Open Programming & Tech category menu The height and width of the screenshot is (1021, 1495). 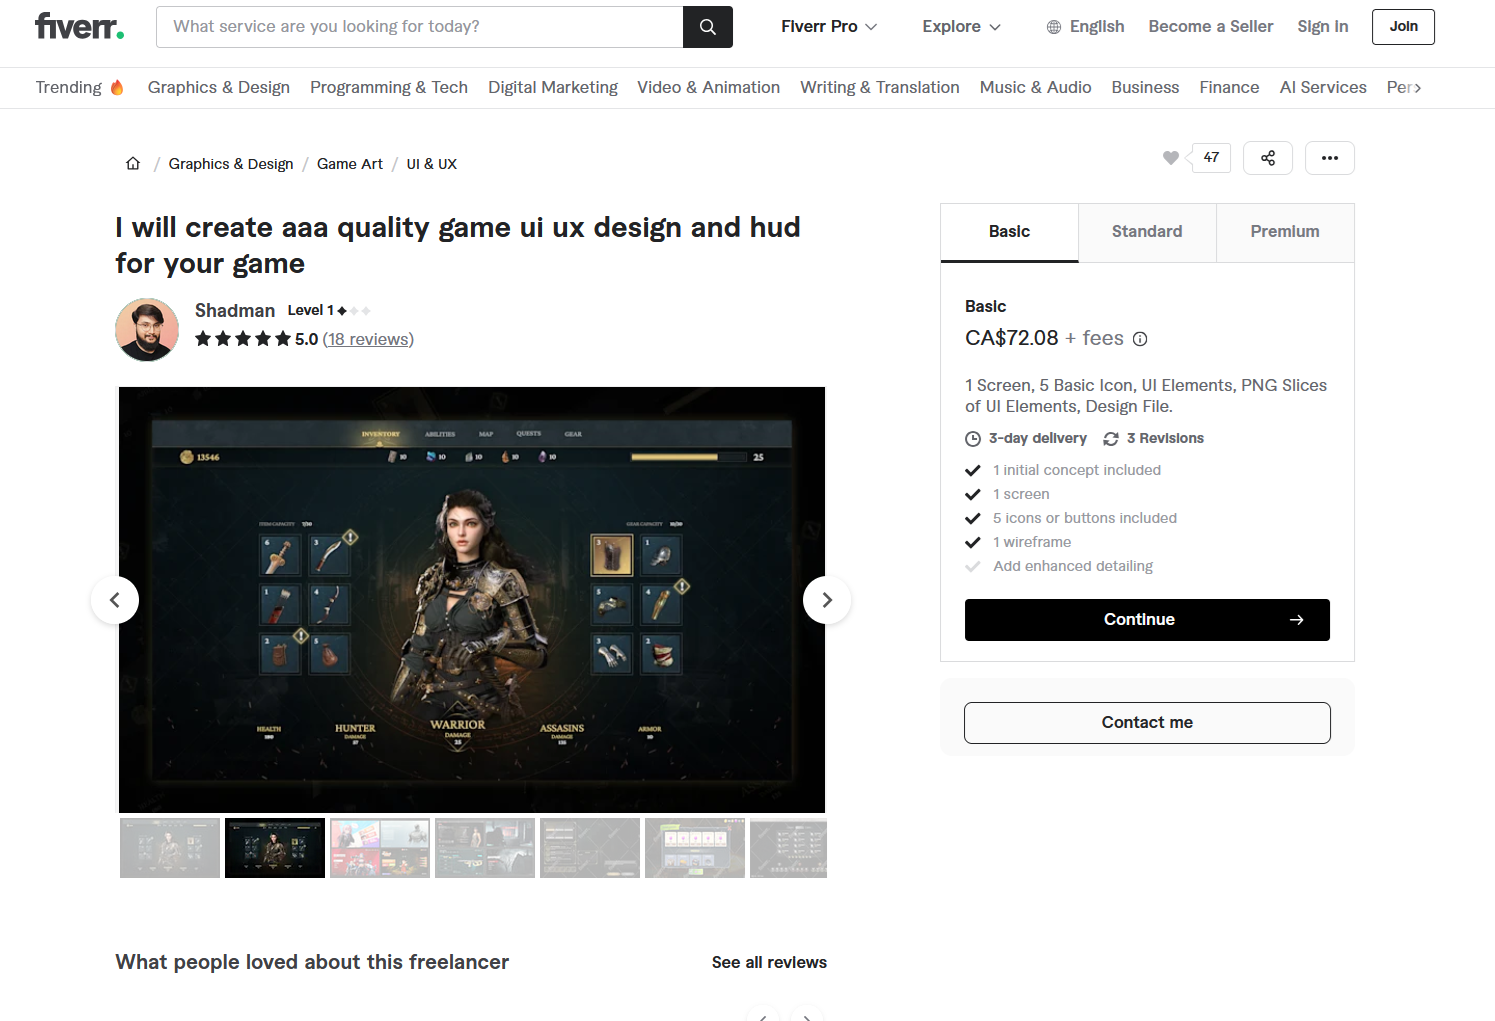[x=389, y=88]
